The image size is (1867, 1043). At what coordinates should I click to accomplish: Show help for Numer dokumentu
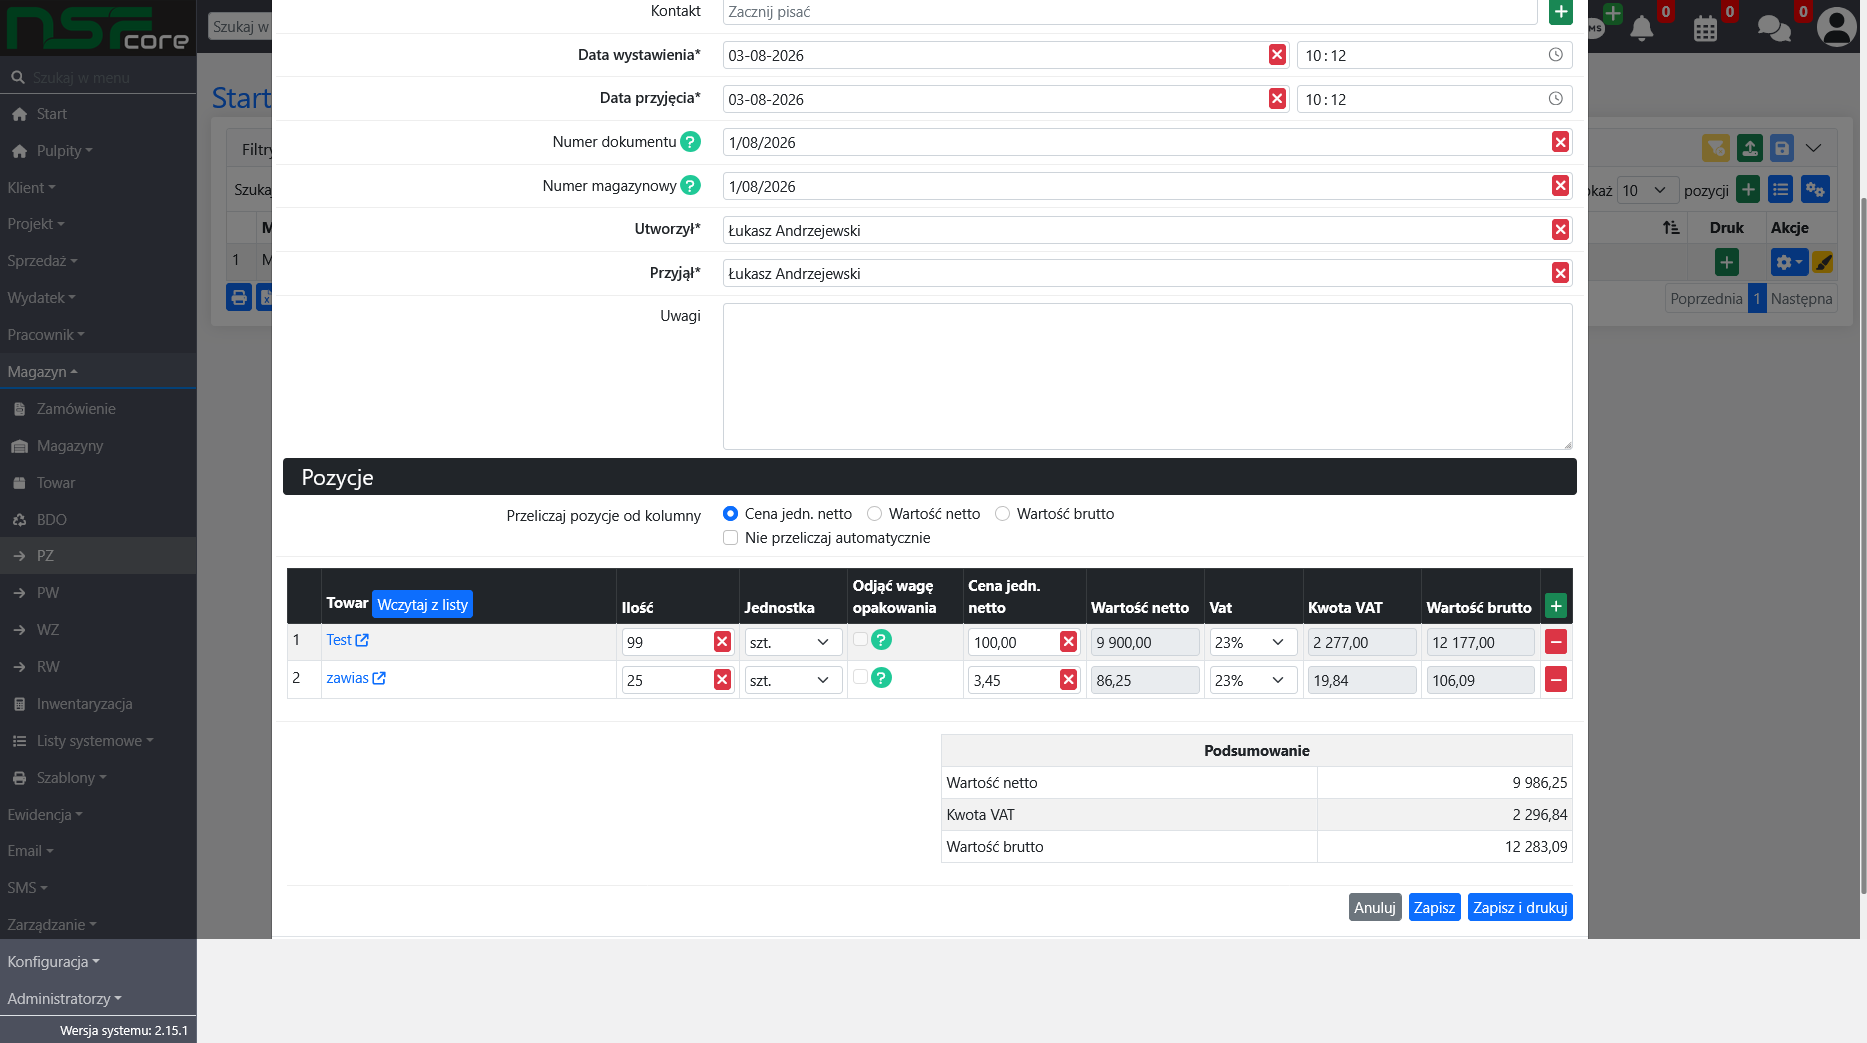click(x=690, y=142)
